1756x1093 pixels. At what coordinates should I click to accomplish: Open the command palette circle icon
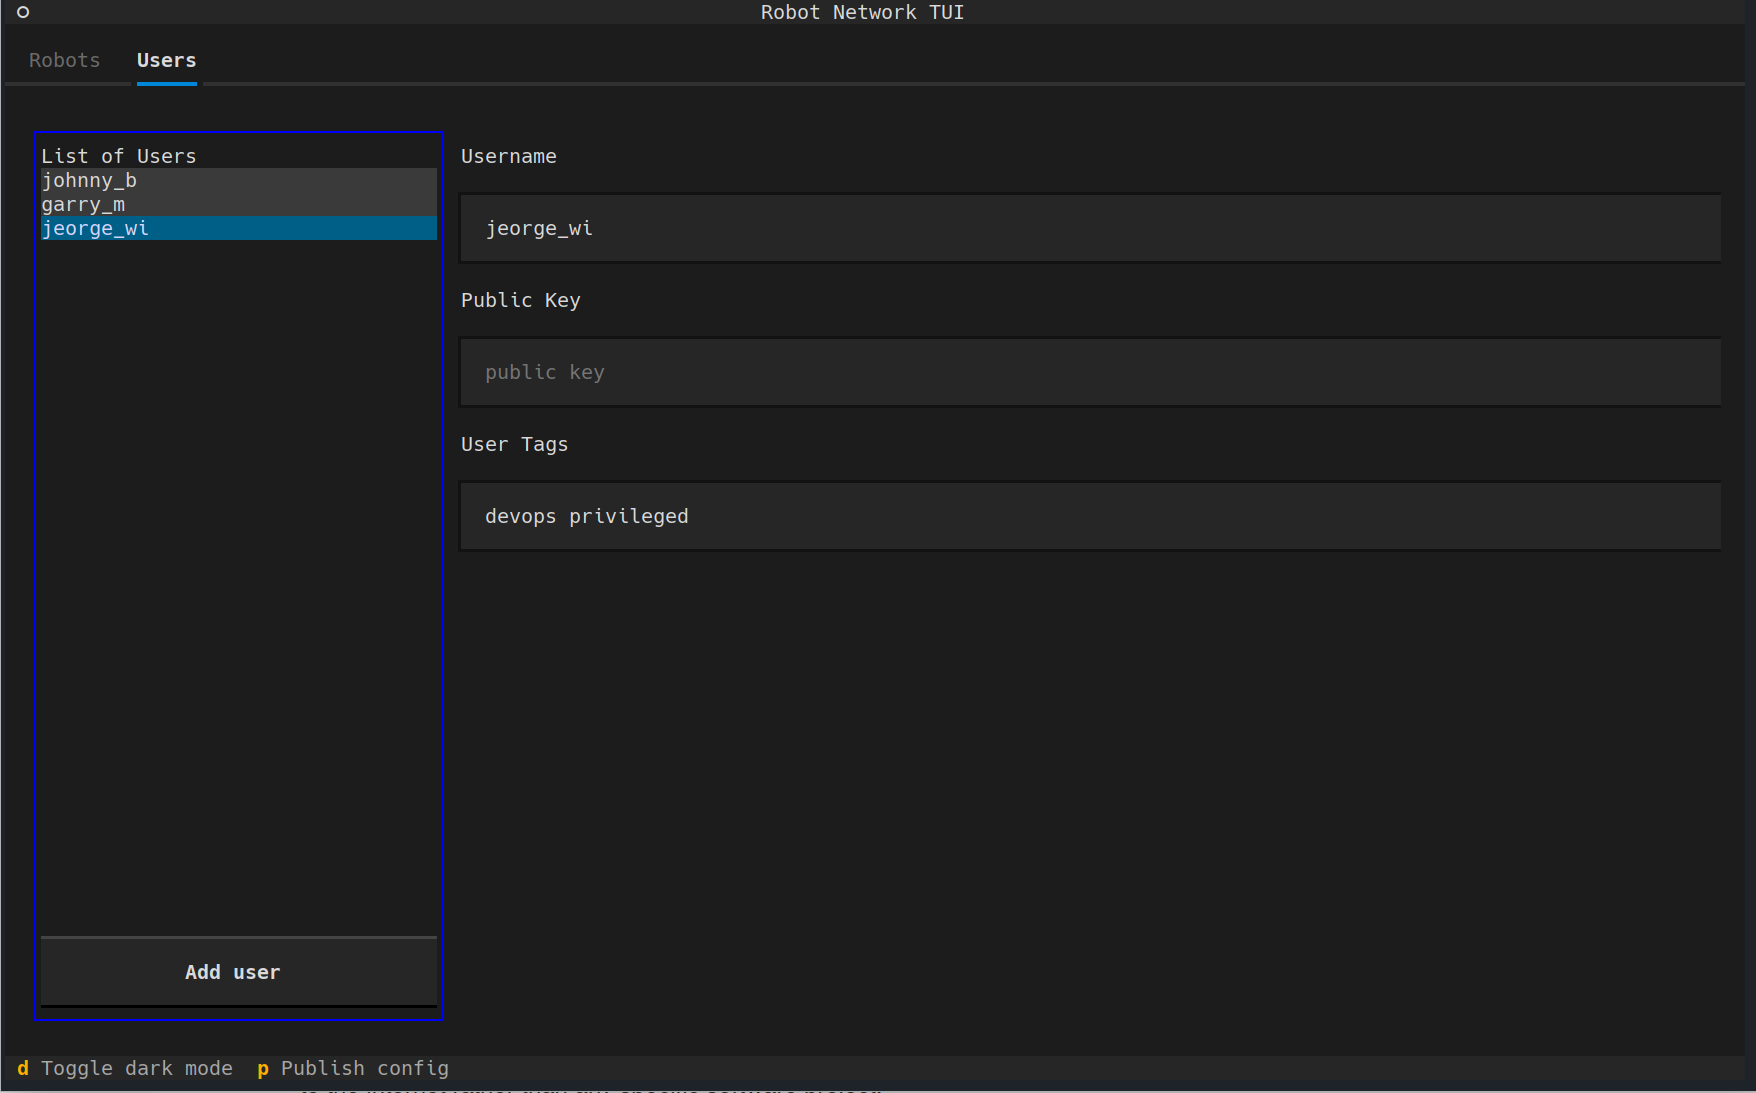[23, 12]
